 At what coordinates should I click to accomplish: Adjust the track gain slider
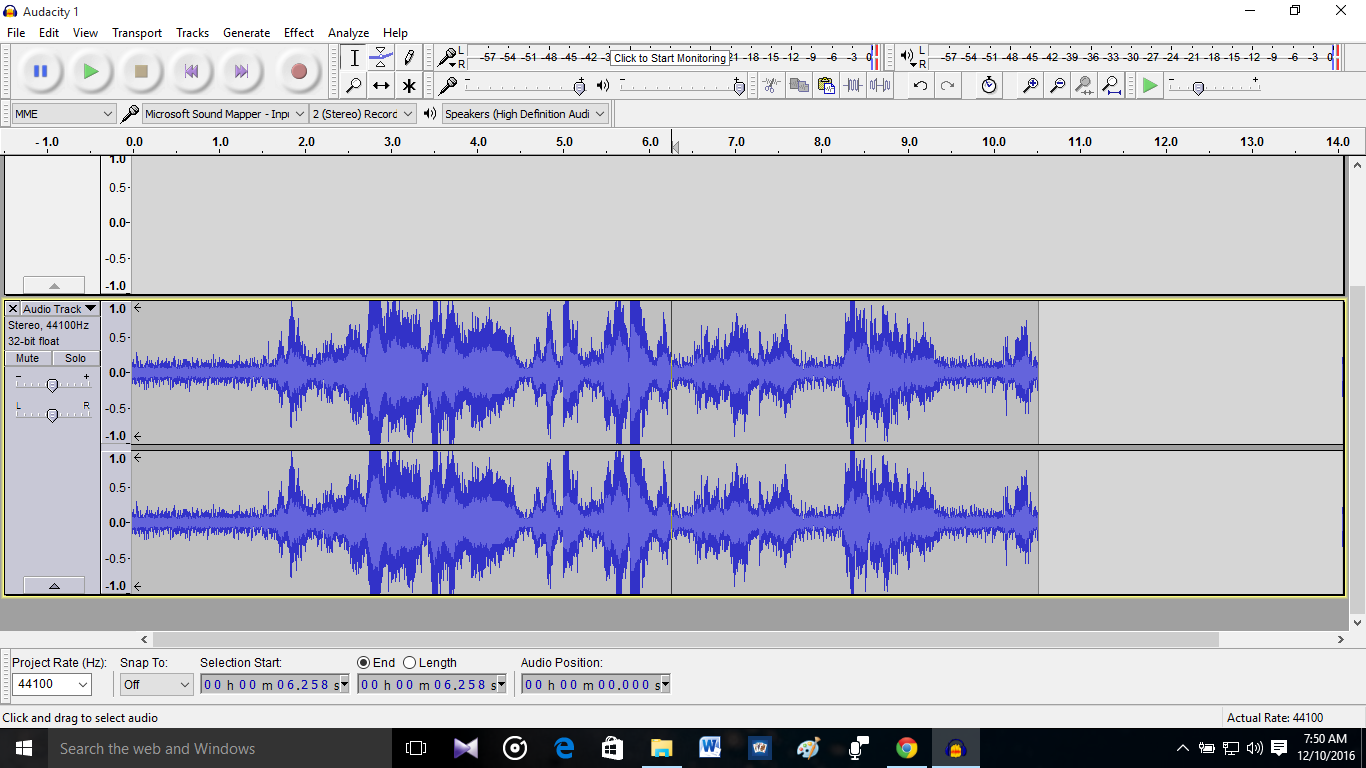pos(52,385)
